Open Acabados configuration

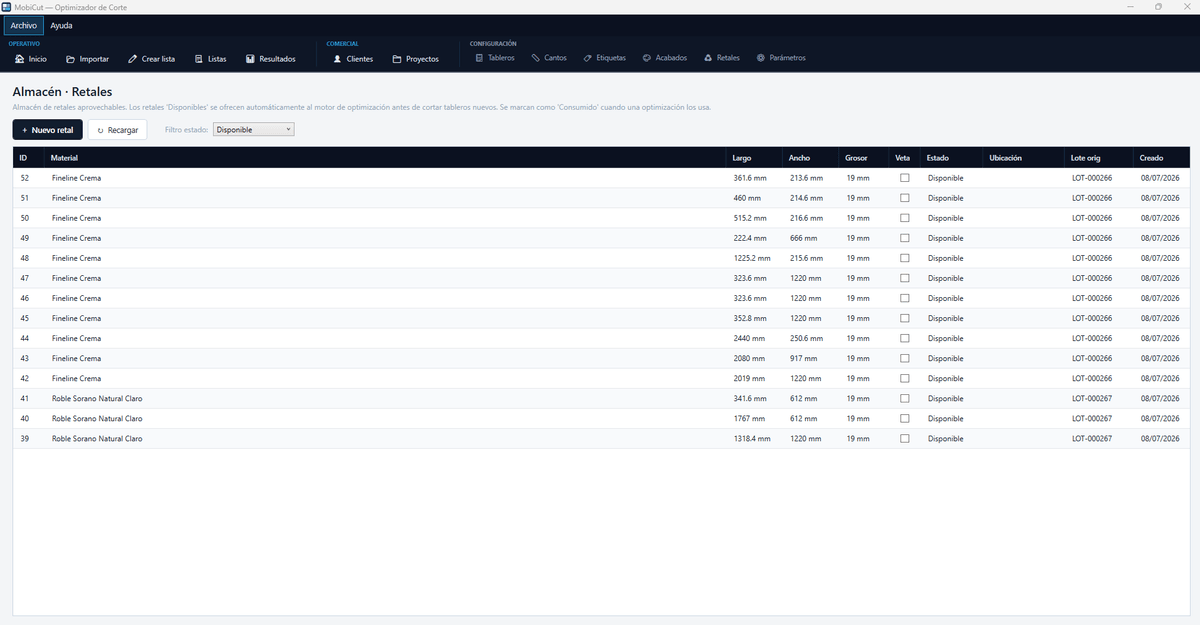pyautogui.click(x=664, y=58)
